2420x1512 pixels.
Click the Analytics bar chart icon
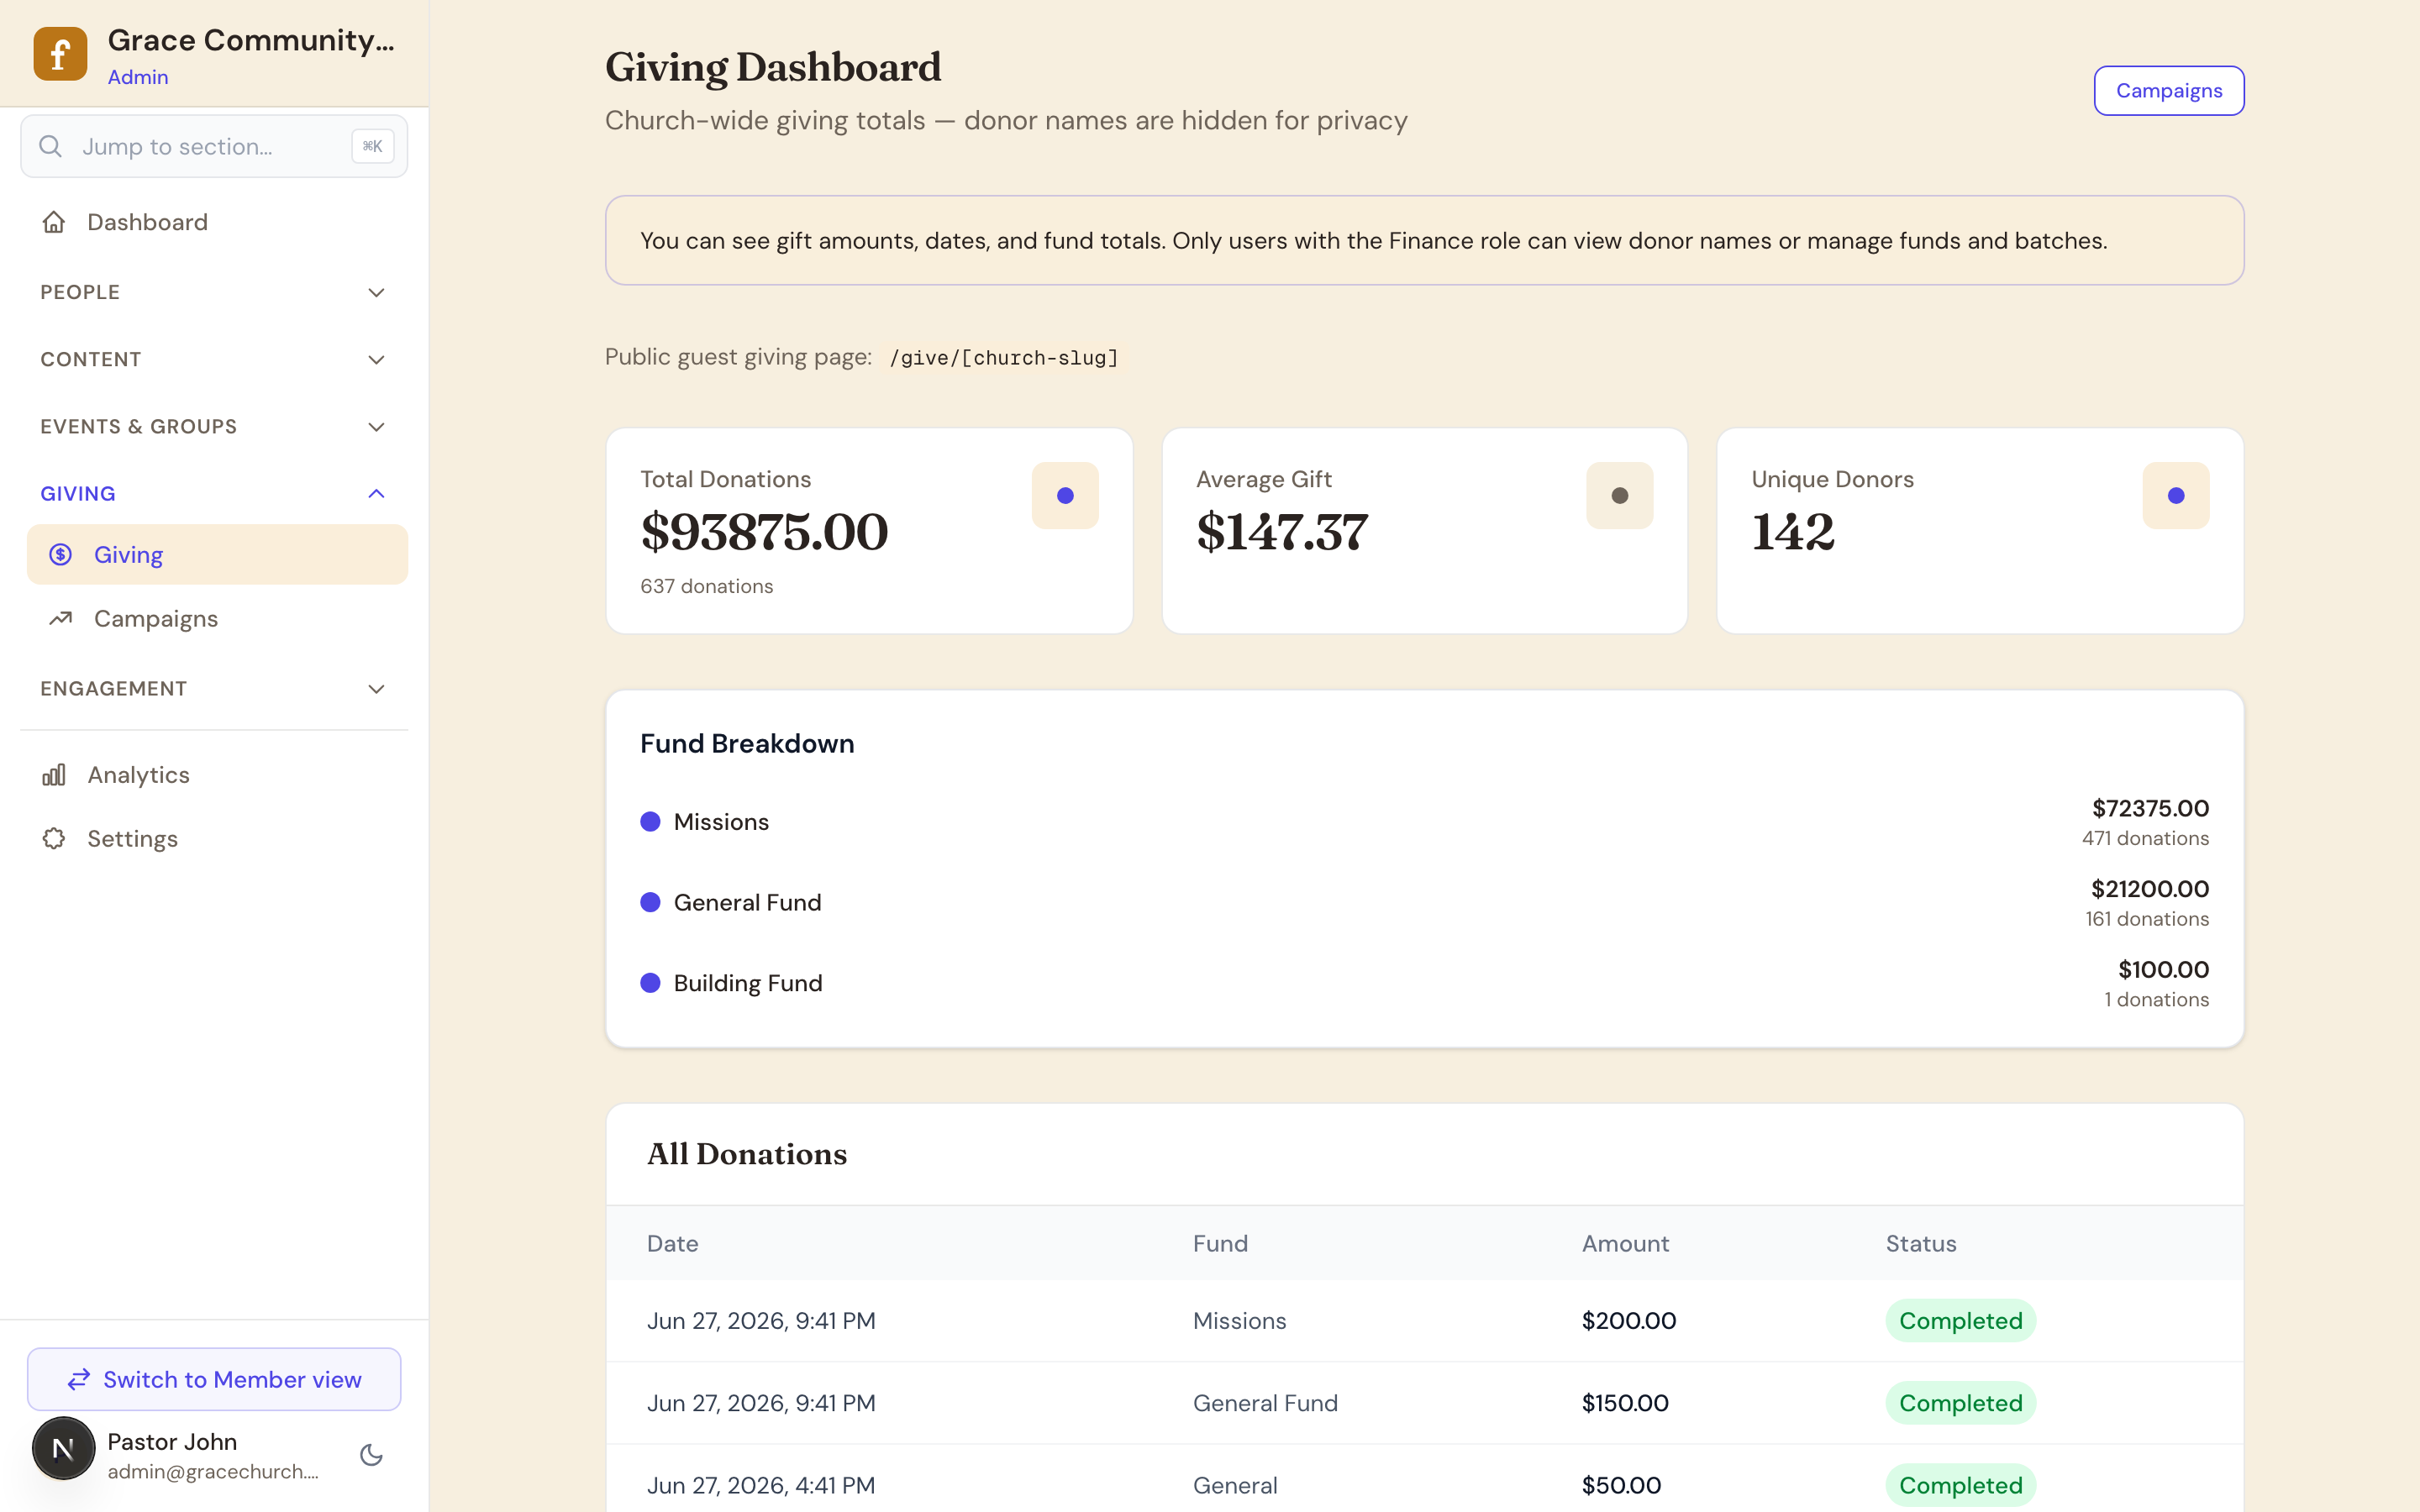click(54, 775)
